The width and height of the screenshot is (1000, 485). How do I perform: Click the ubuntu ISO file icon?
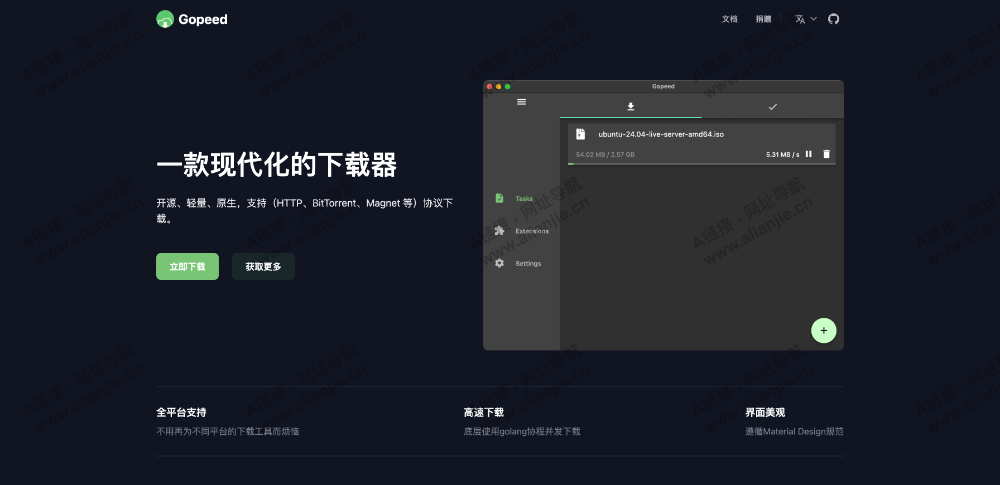point(580,134)
